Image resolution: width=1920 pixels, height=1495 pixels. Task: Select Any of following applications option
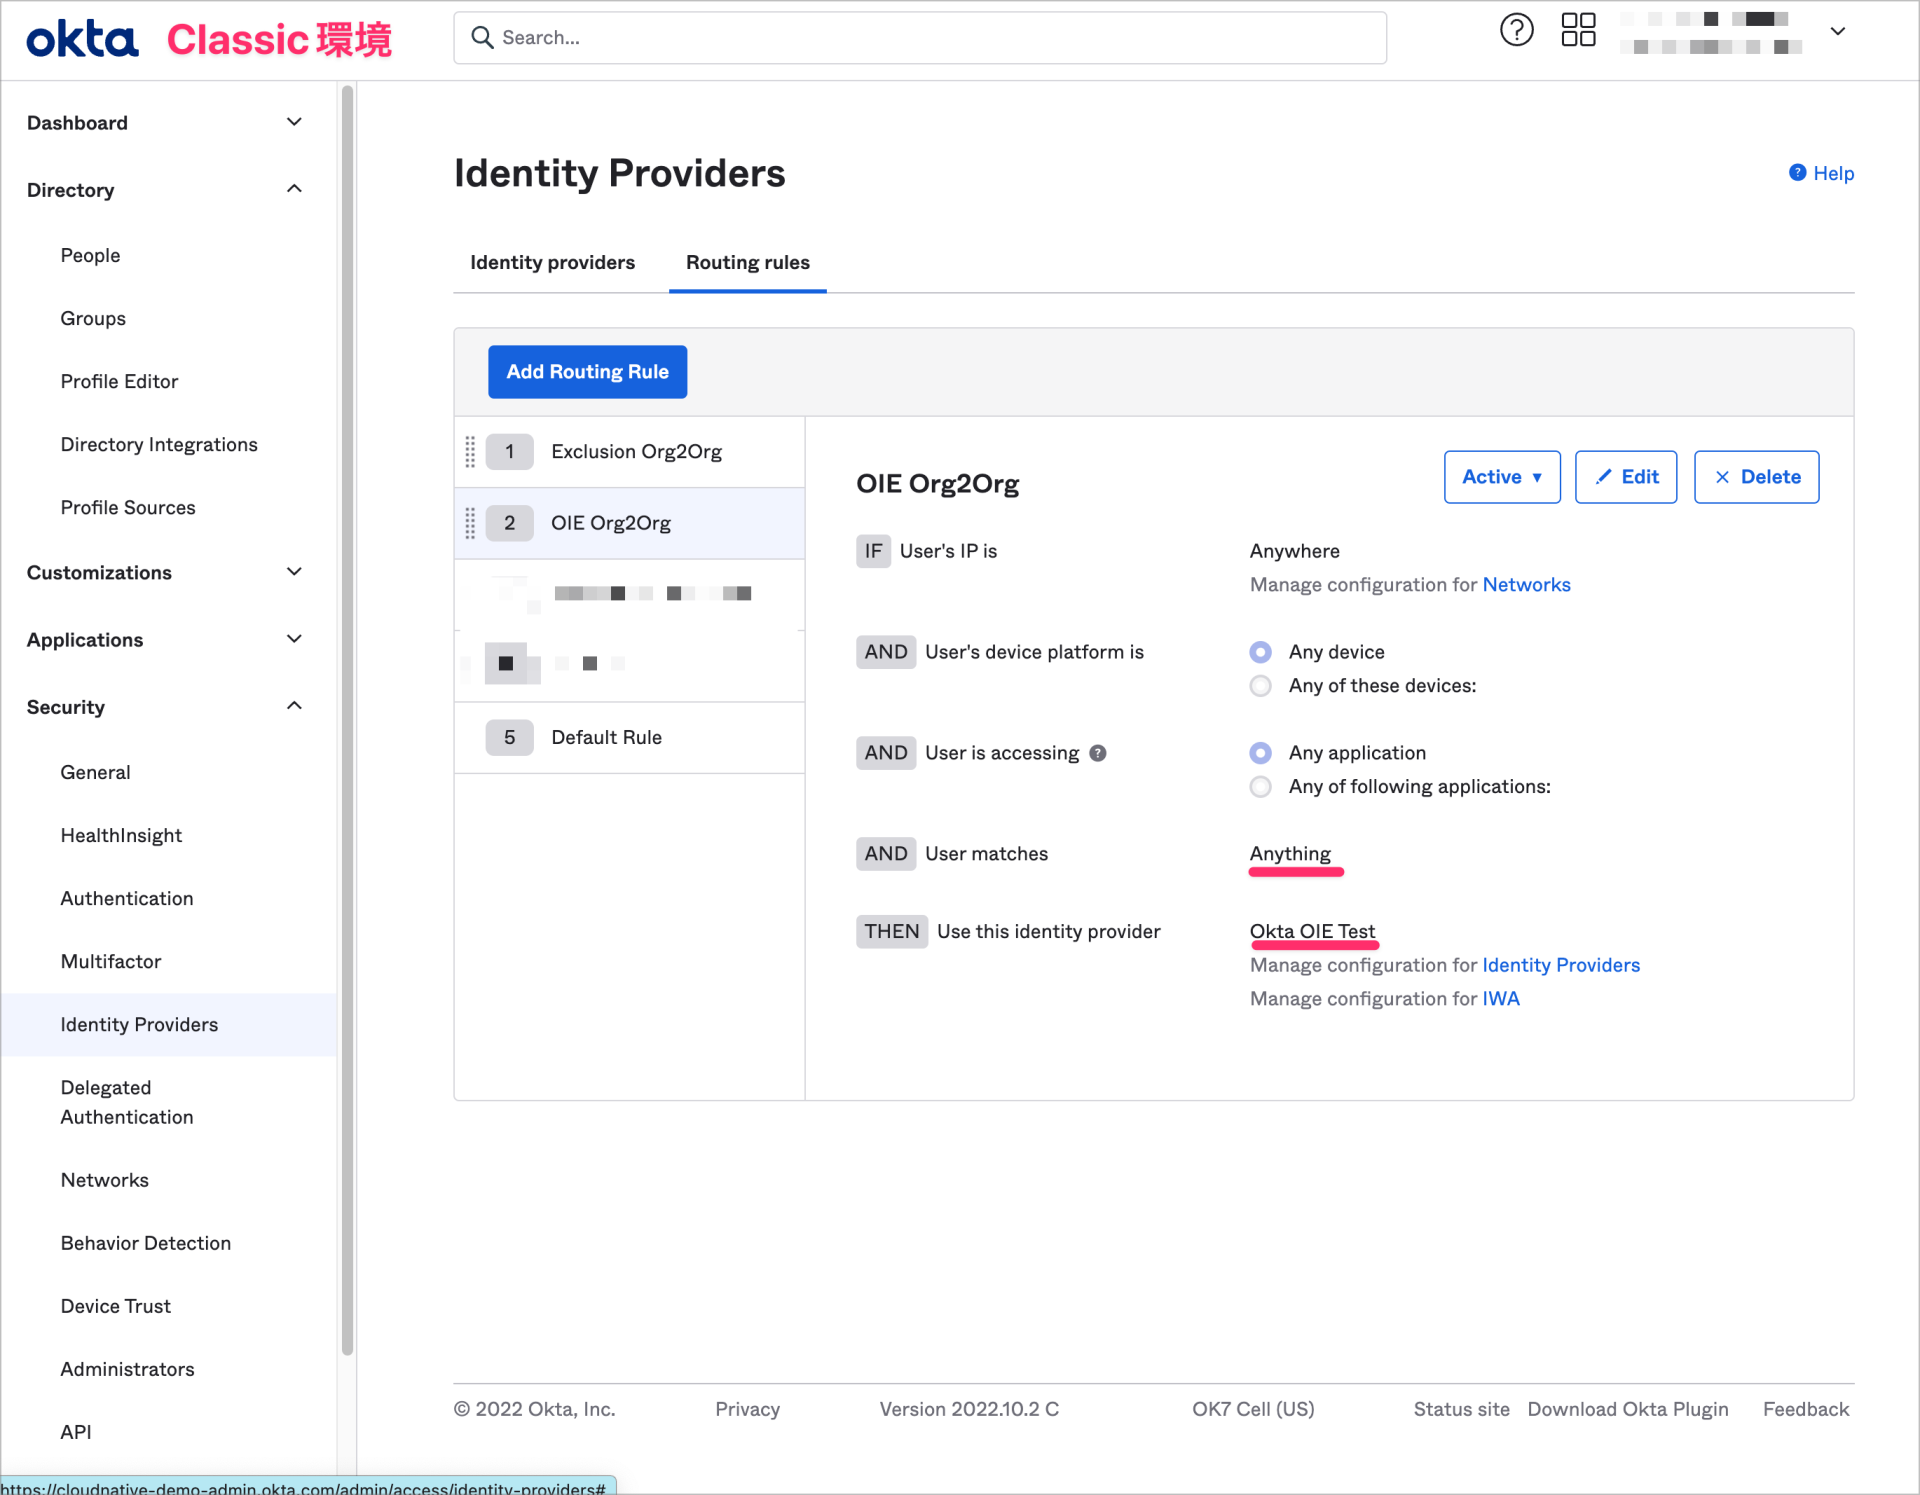point(1259,787)
